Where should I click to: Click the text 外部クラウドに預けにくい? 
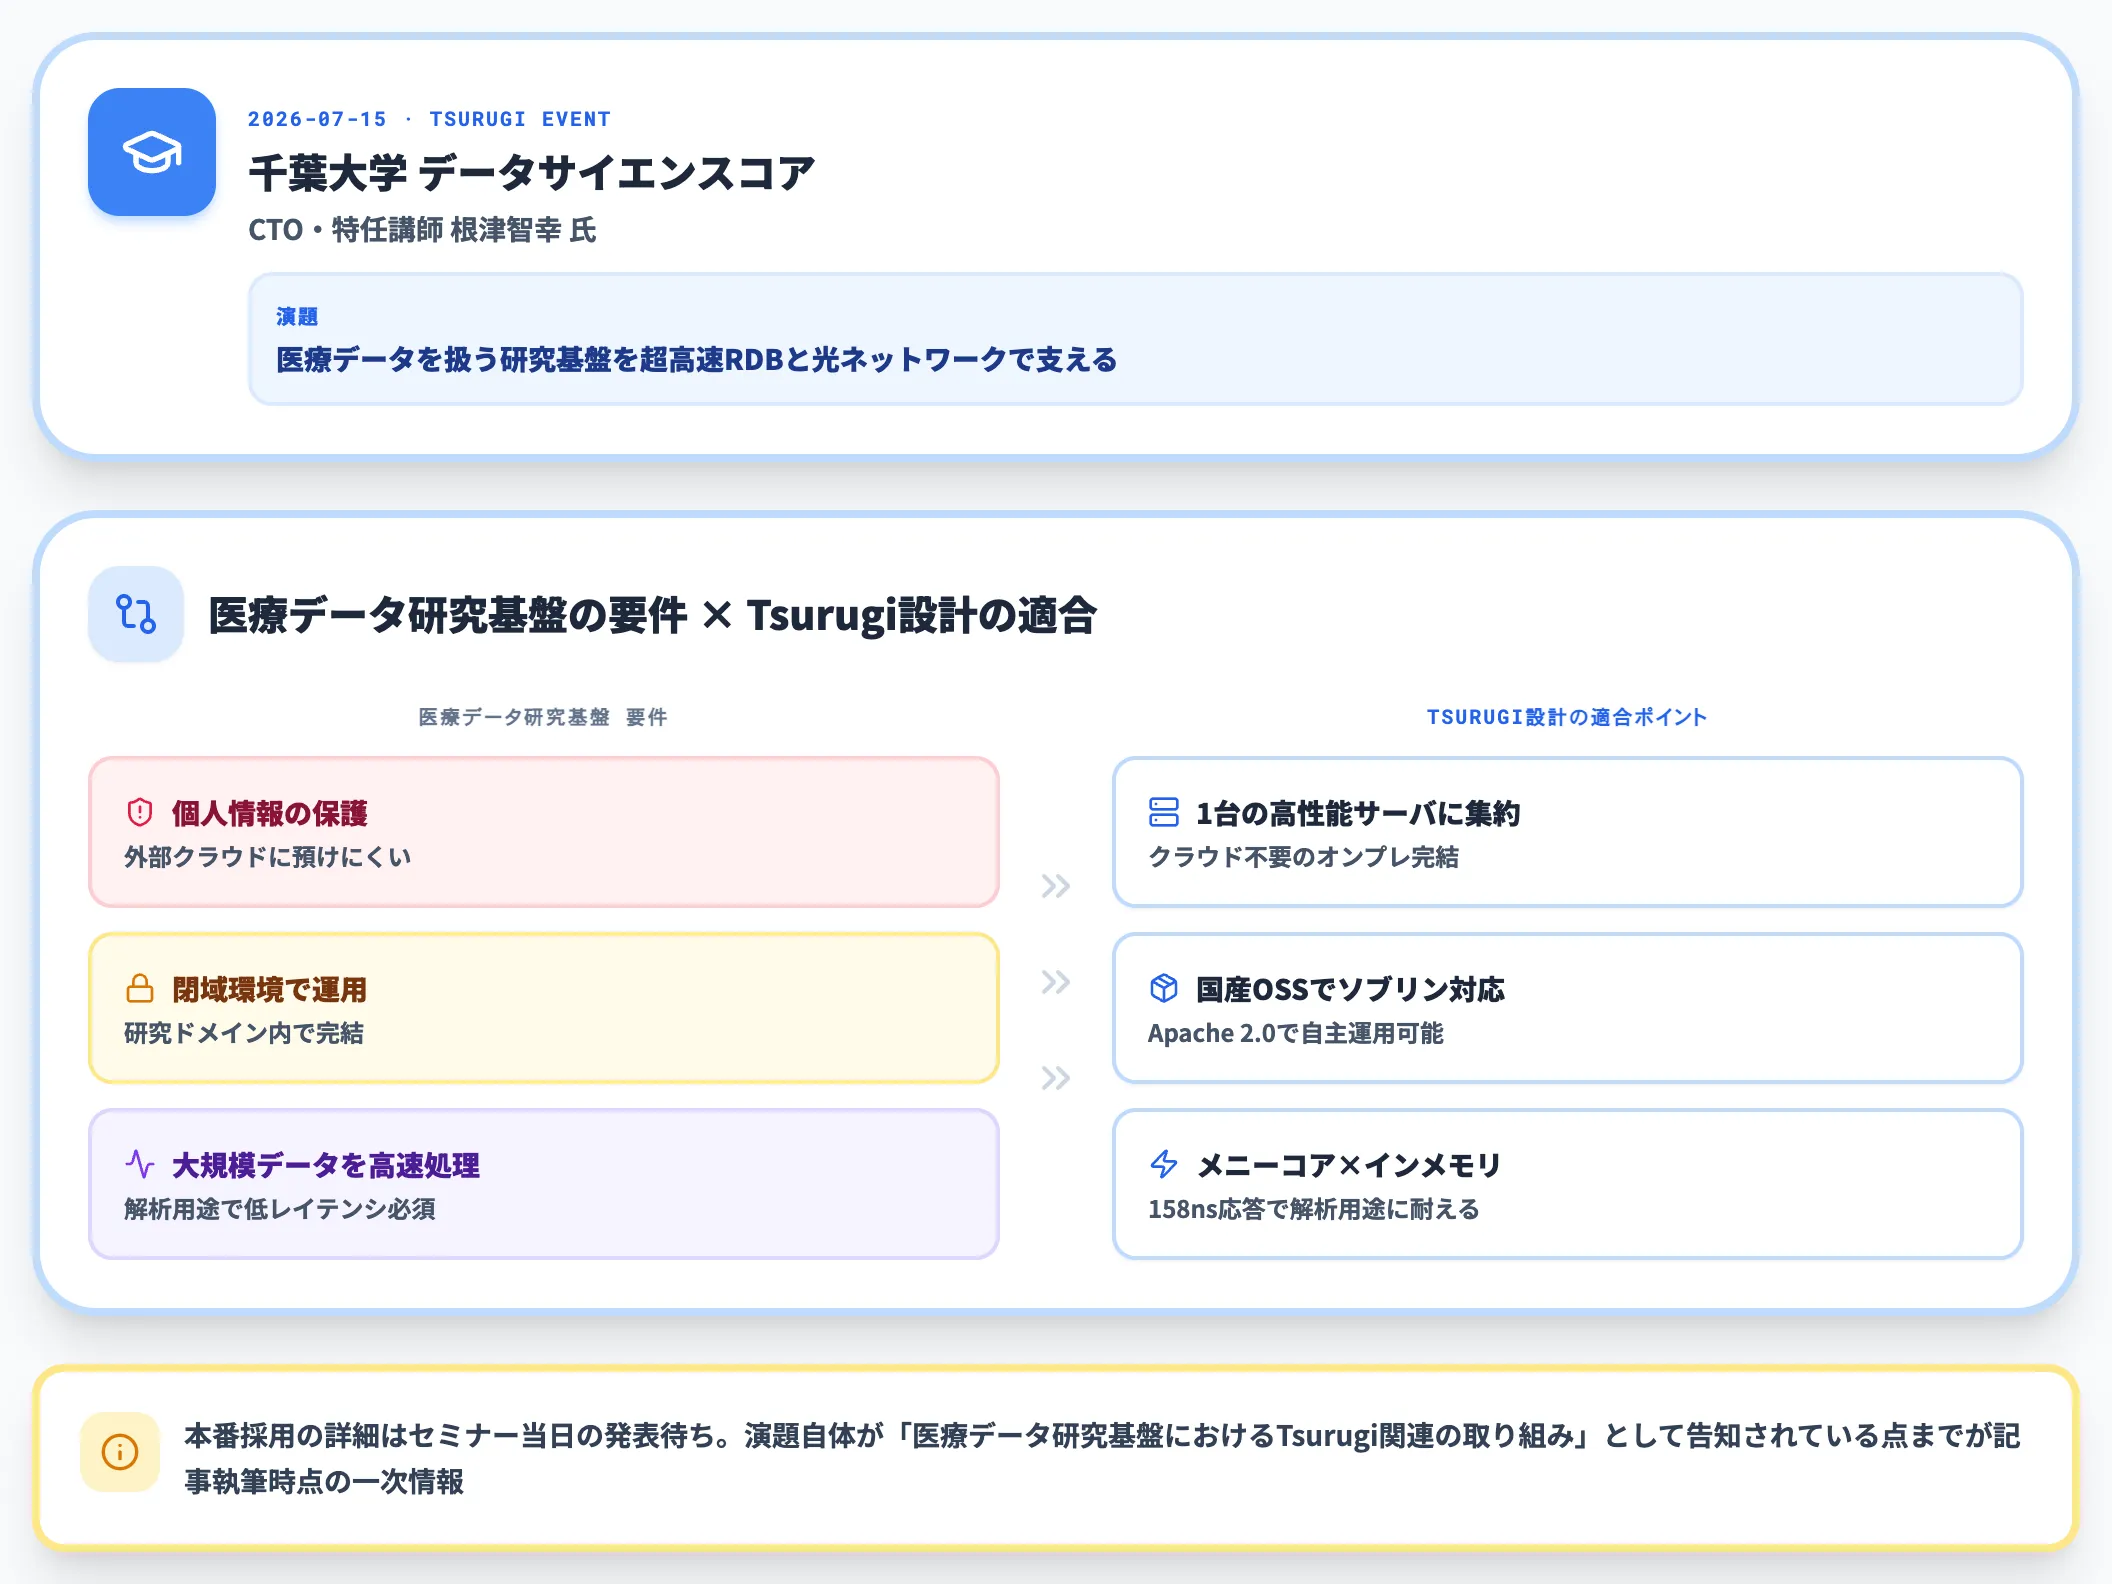[x=268, y=857]
